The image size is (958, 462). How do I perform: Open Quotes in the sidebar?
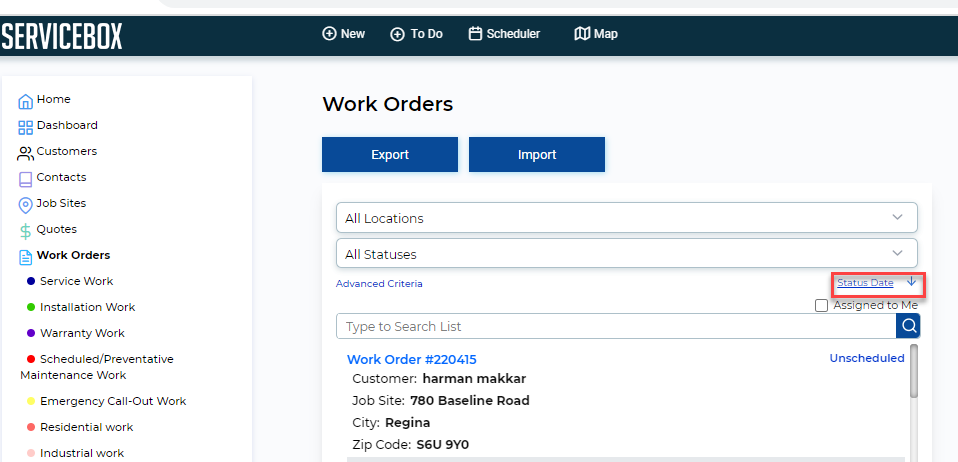point(57,229)
